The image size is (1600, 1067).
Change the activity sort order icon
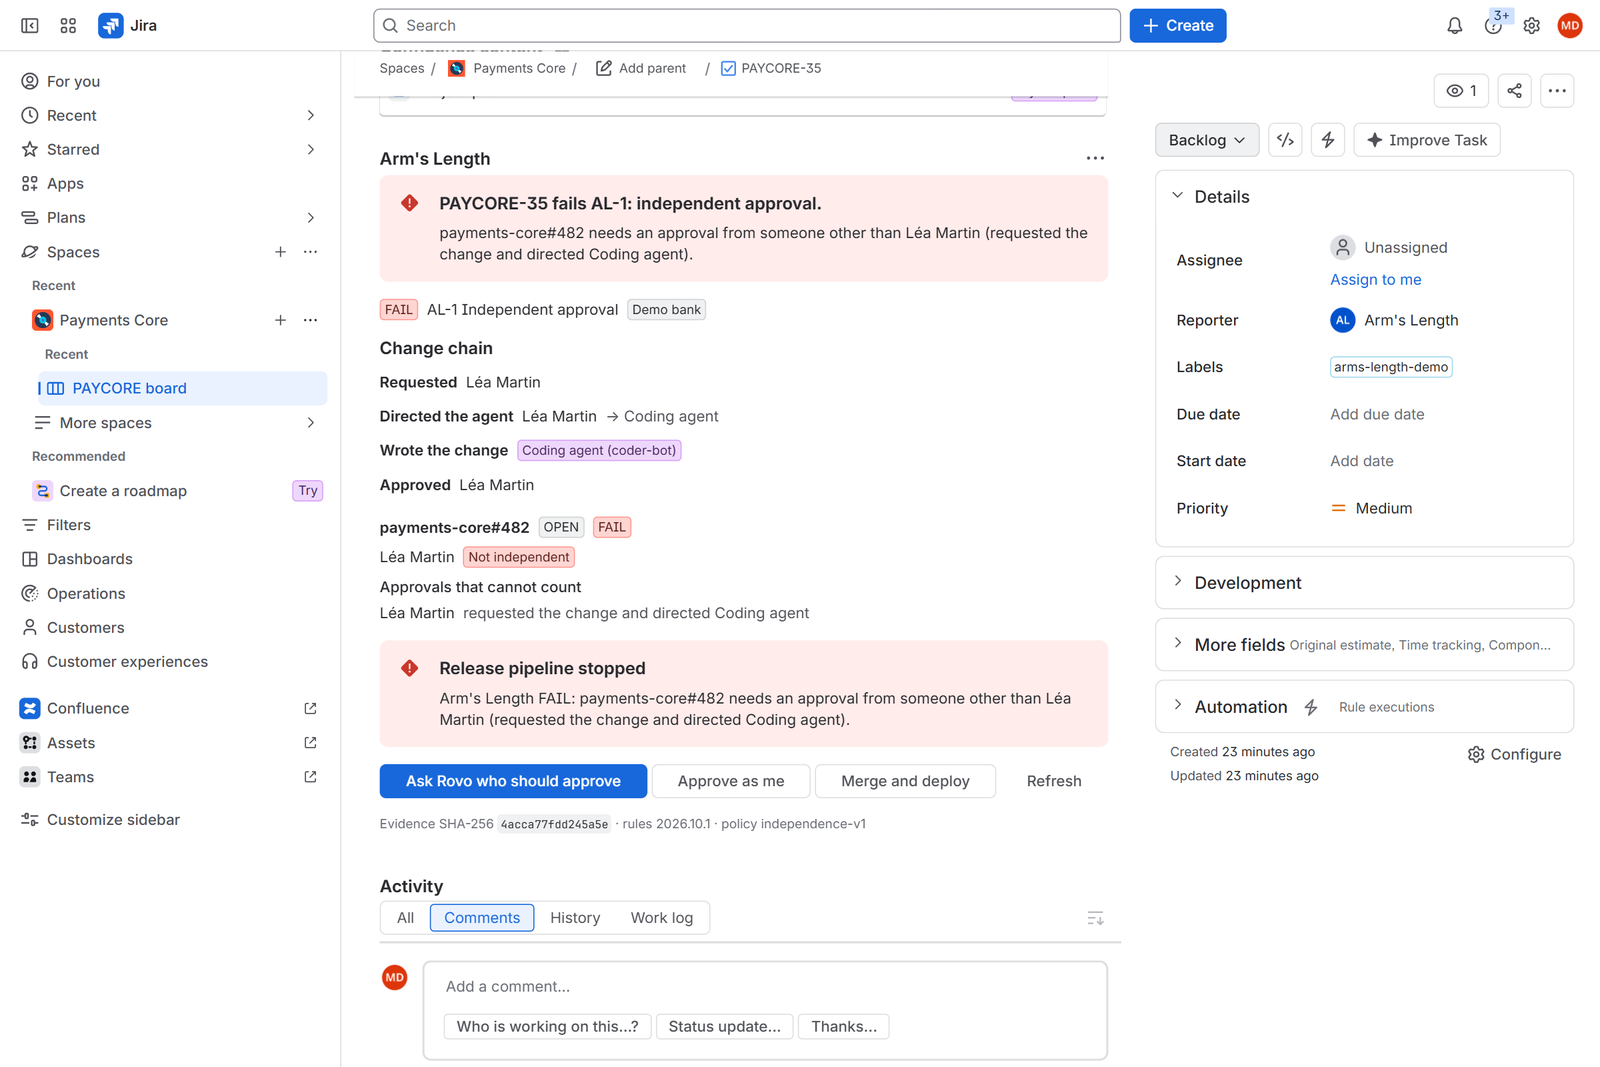pyautogui.click(x=1095, y=918)
